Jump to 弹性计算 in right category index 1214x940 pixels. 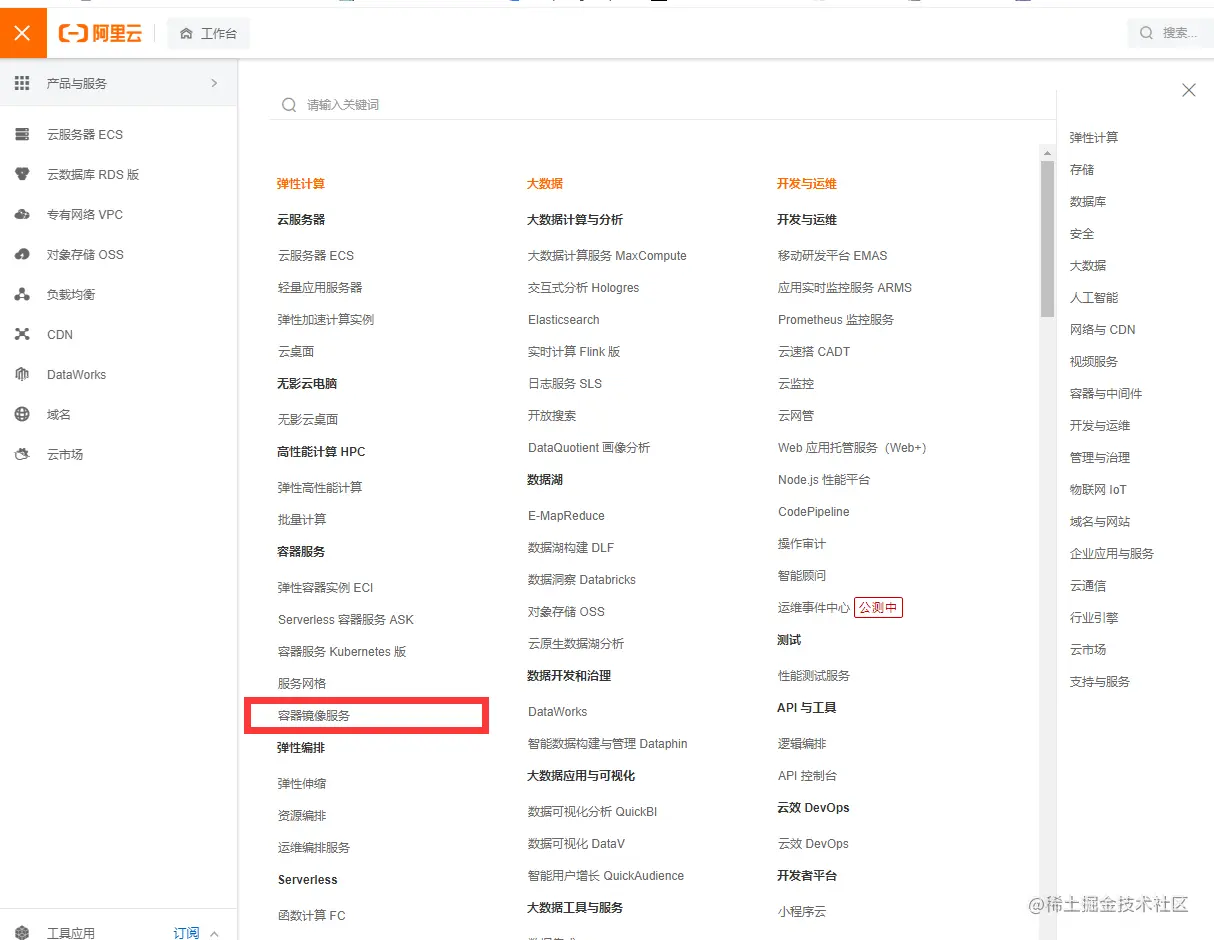1094,137
